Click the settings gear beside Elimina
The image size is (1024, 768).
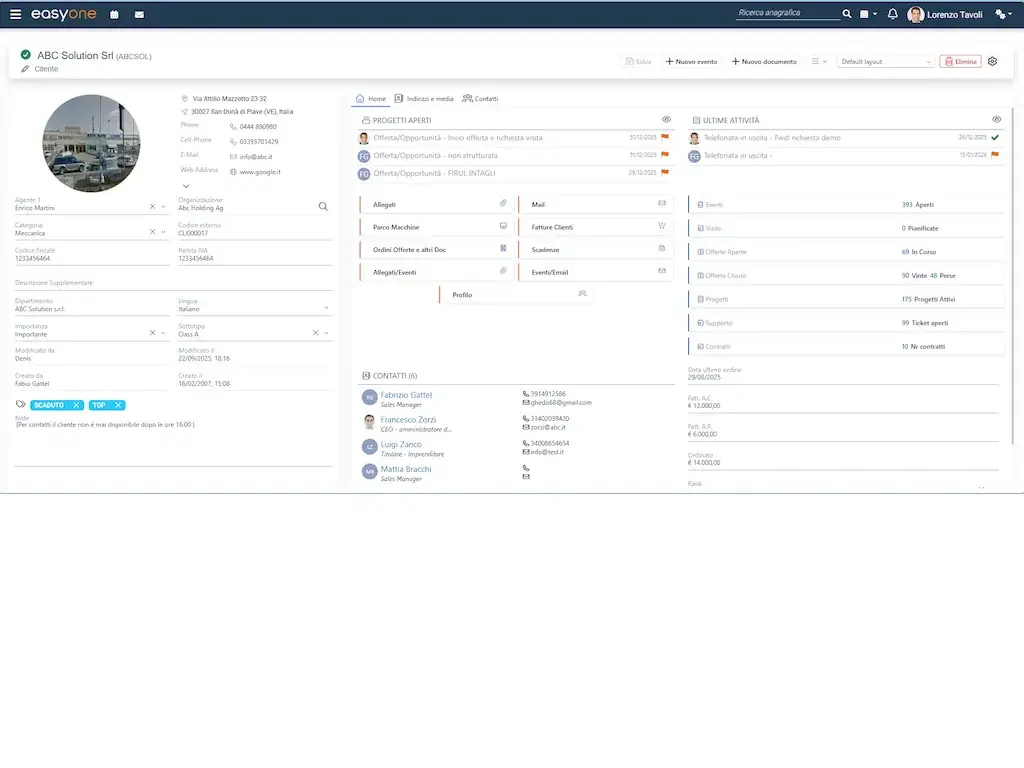pyautogui.click(x=992, y=61)
